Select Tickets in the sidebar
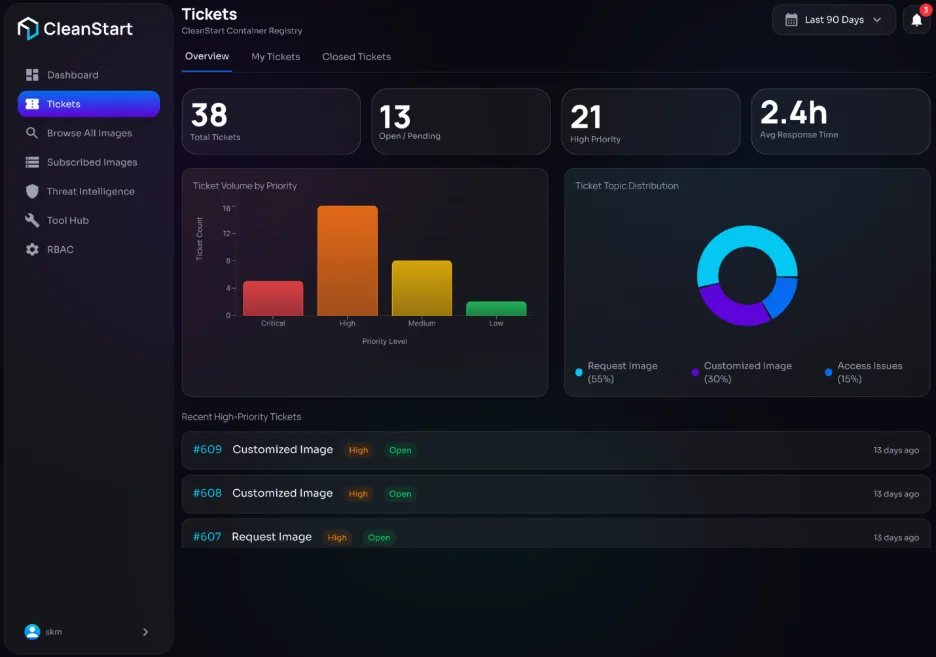 click(89, 104)
